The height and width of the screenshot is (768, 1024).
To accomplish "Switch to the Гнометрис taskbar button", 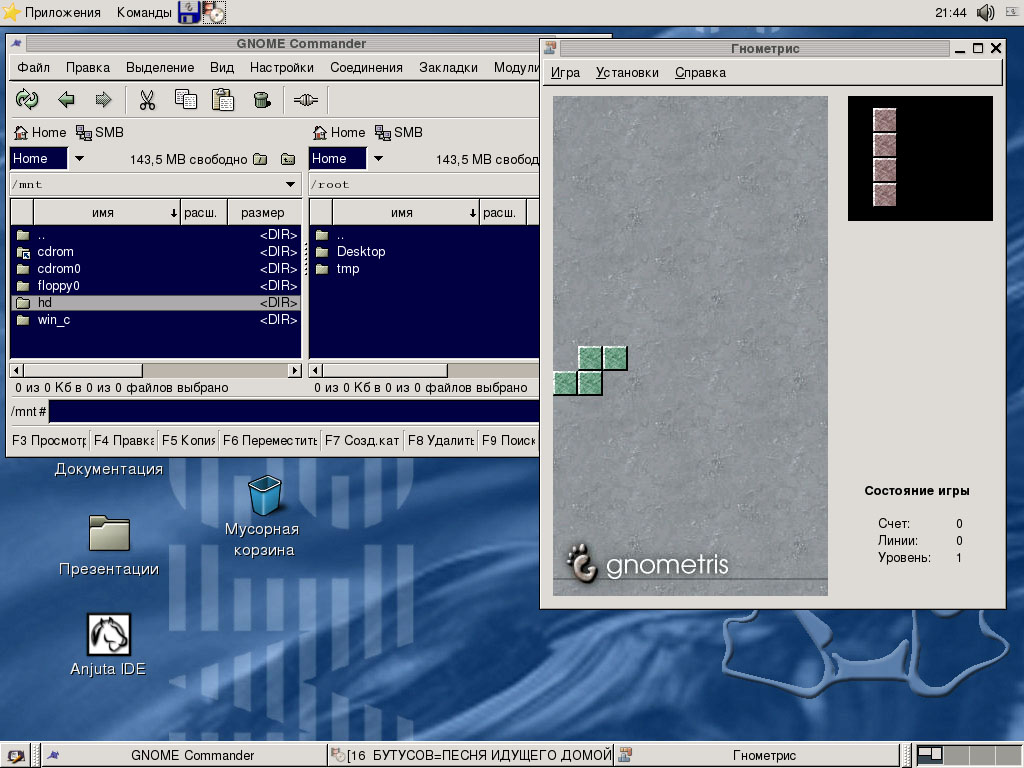I will click(758, 756).
